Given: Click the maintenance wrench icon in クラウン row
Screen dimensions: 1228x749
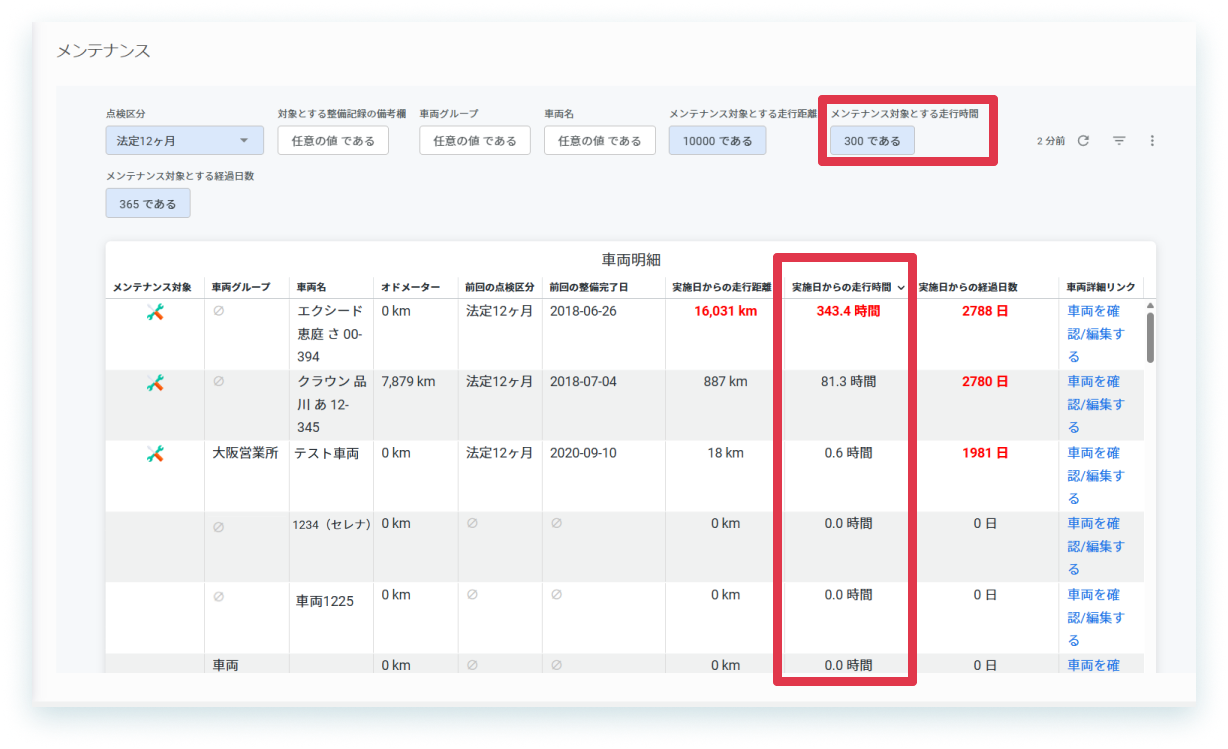Looking at the screenshot, I should pyautogui.click(x=155, y=382).
